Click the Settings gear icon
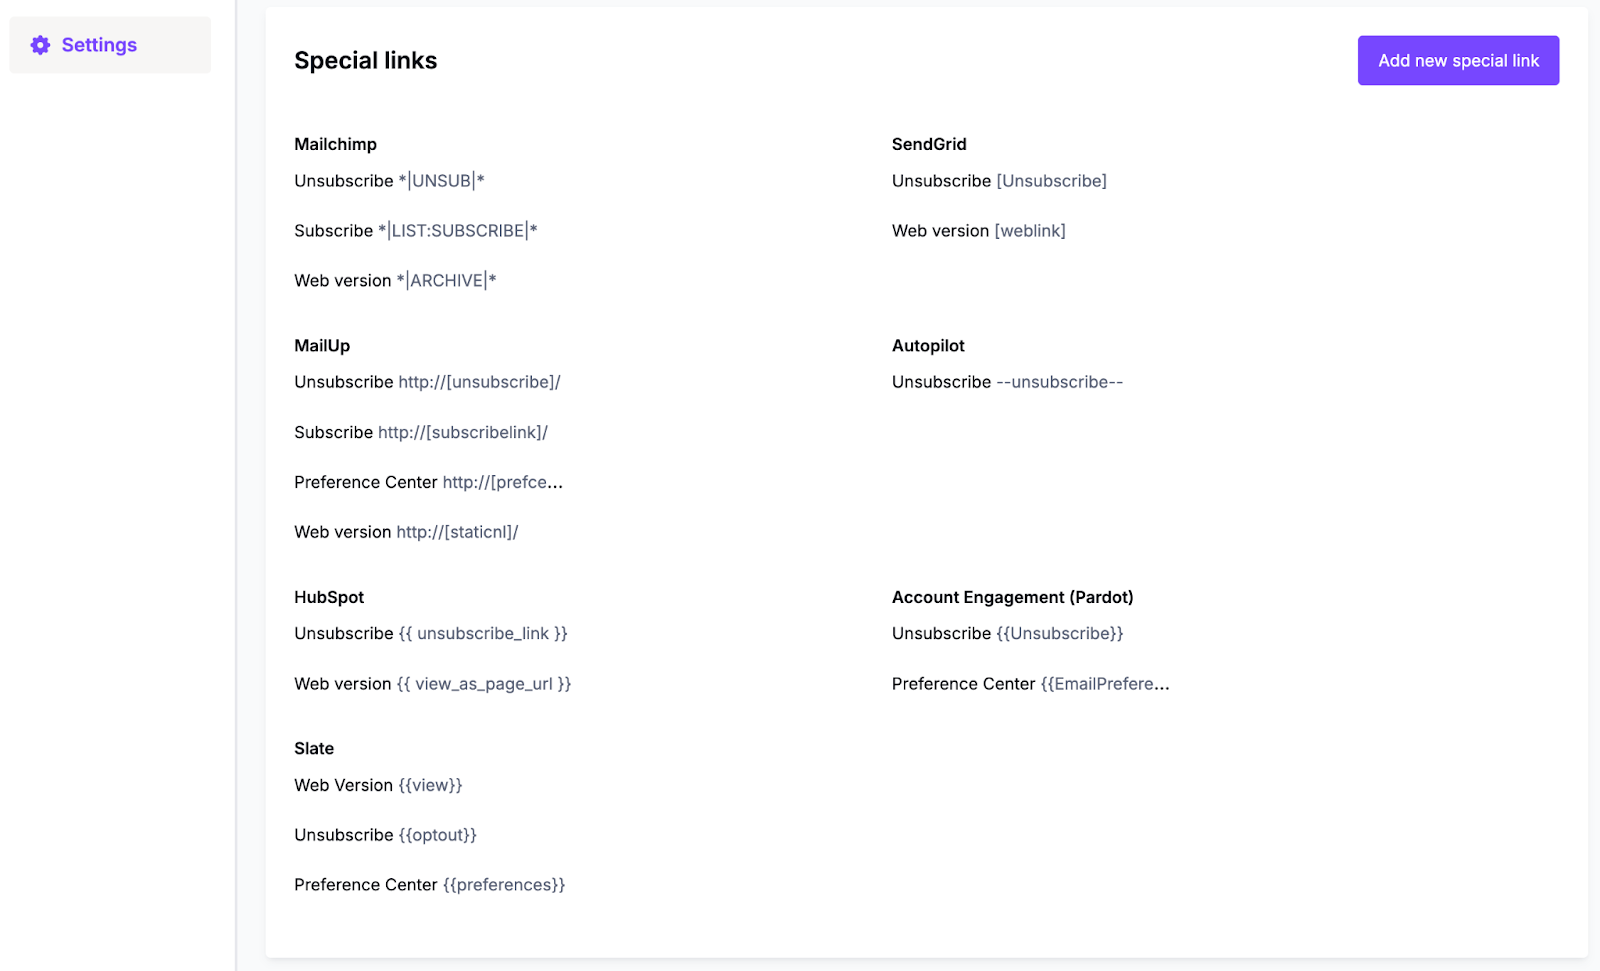Viewport: 1600px width, 971px height. pos(40,45)
